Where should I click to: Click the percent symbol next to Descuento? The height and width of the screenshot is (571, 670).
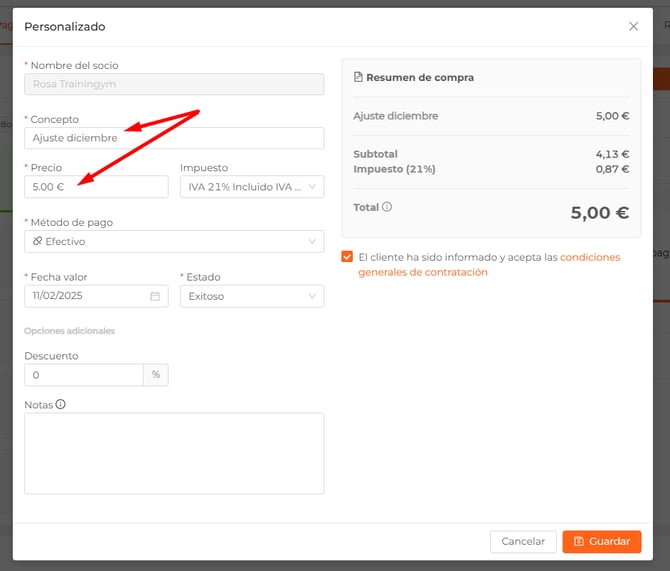click(156, 375)
